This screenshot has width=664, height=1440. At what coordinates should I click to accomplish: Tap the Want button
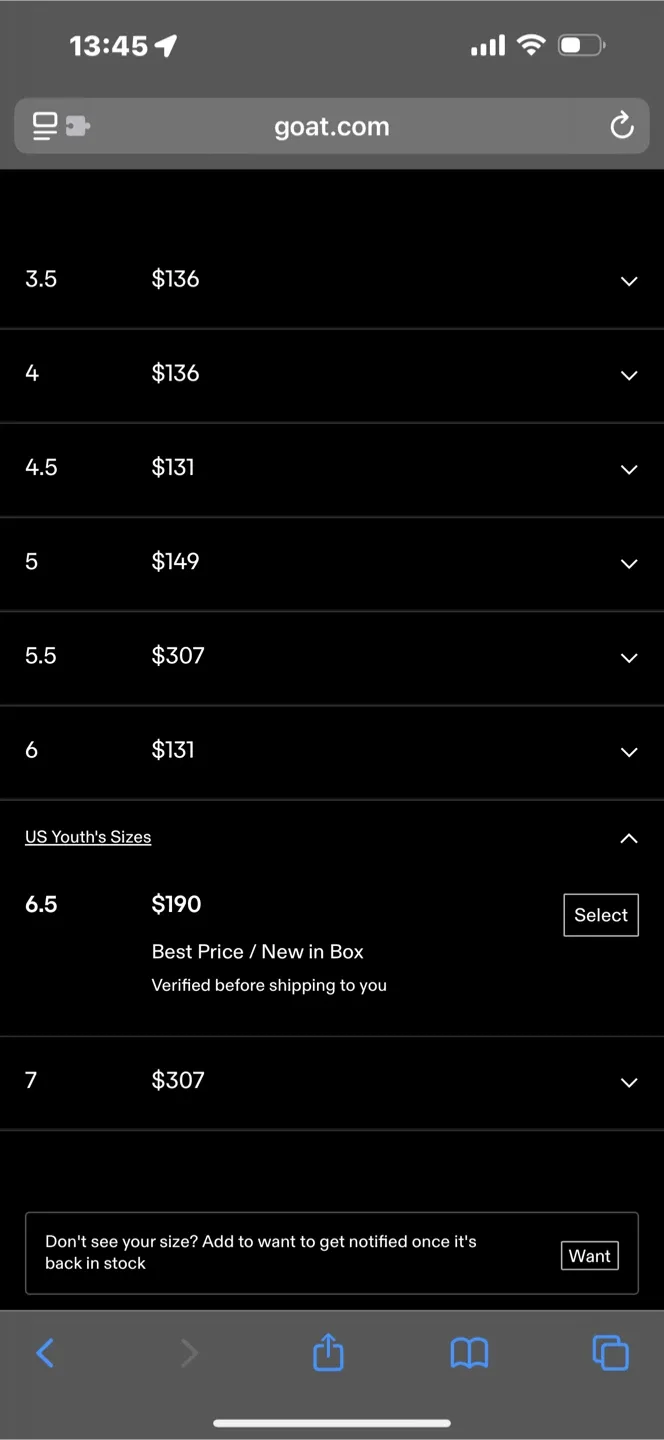tap(589, 1256)
